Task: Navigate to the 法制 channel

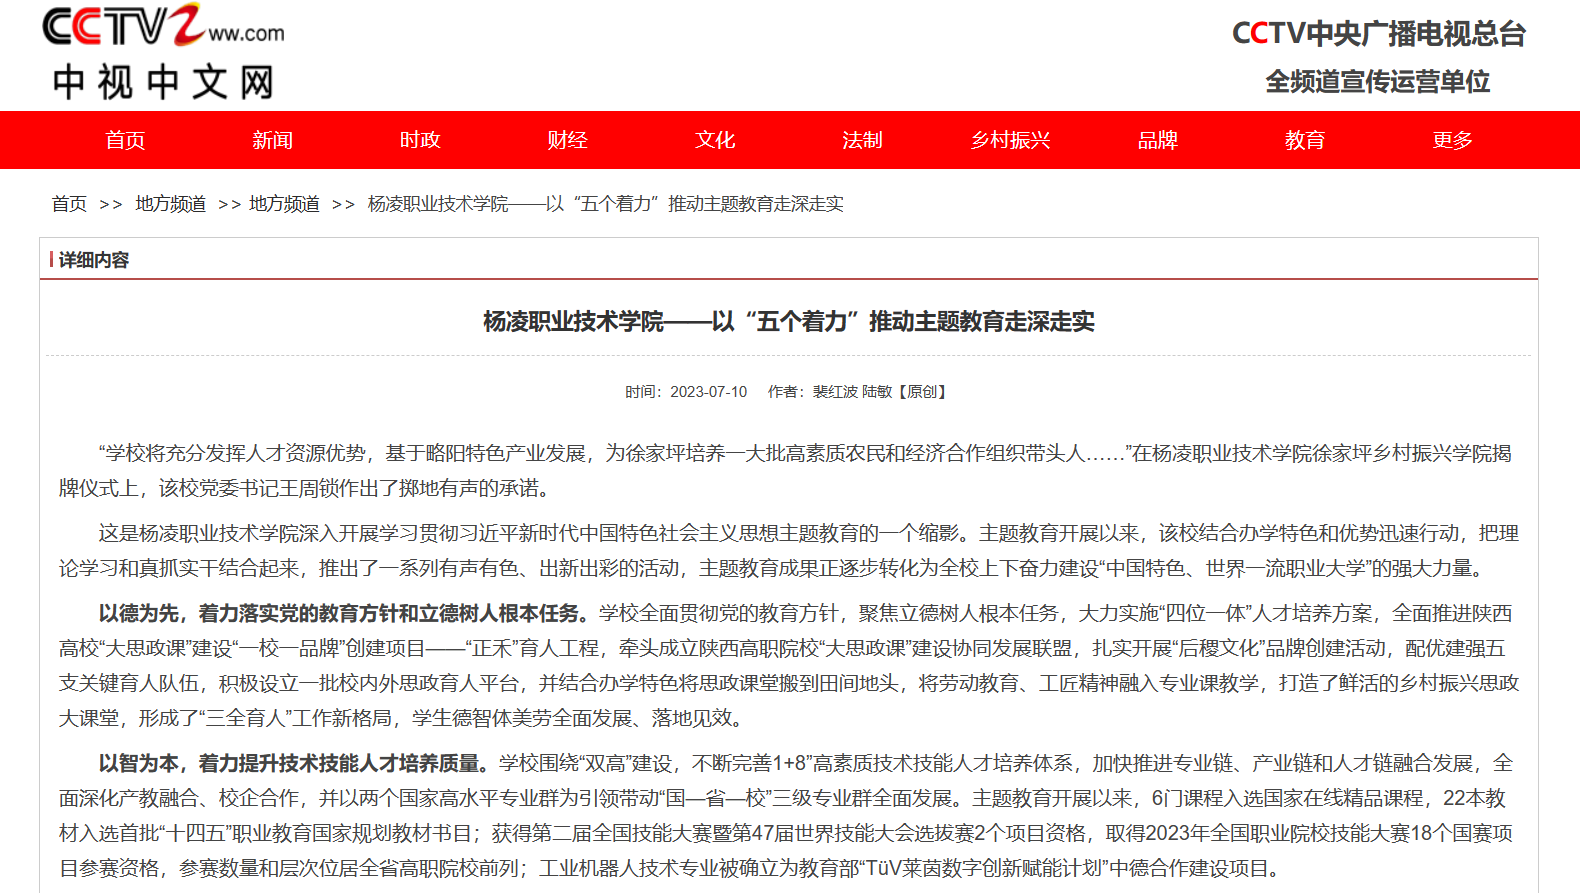Action: pos(862,140)
